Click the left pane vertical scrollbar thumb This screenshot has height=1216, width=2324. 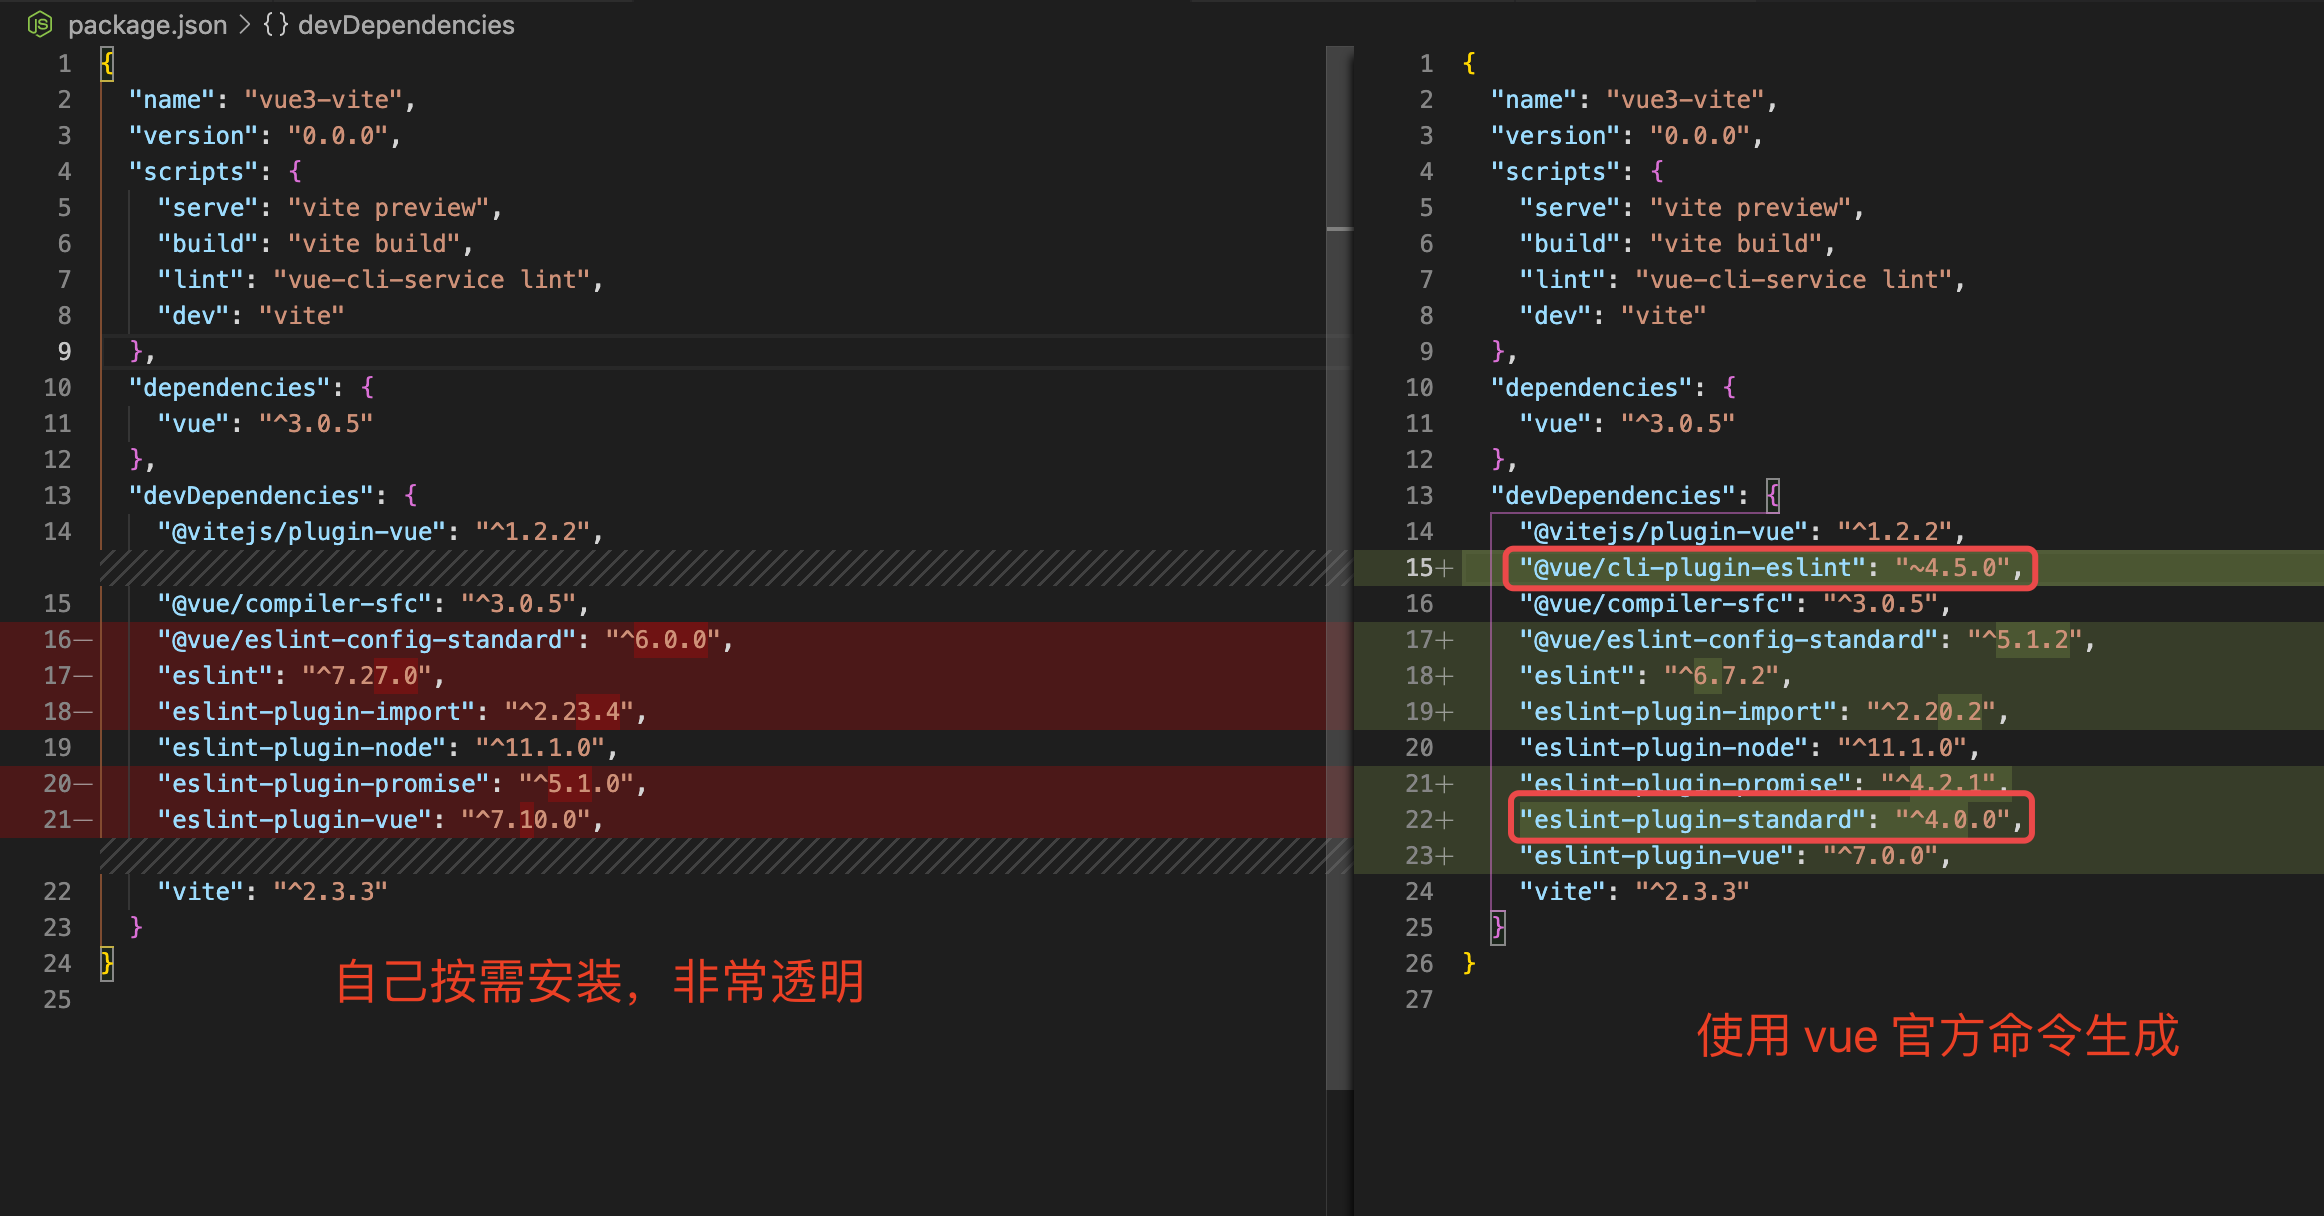click(1339, 140)
